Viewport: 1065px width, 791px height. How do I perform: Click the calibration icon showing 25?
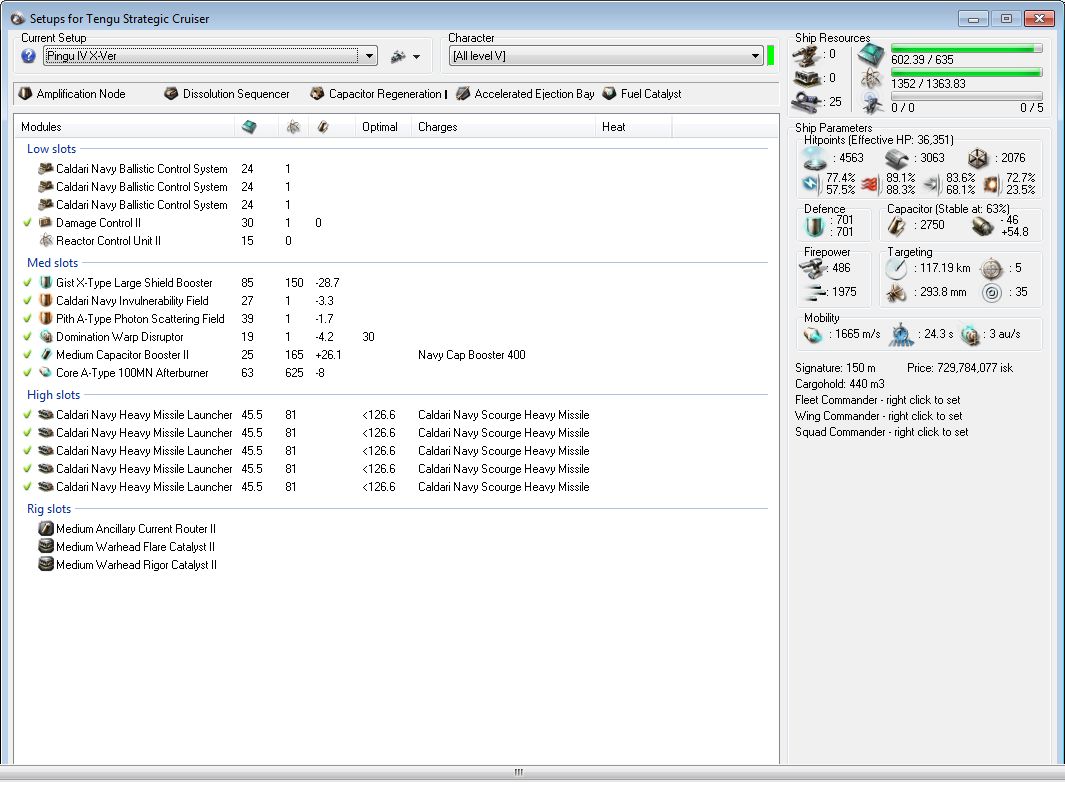tap(806, 103)
